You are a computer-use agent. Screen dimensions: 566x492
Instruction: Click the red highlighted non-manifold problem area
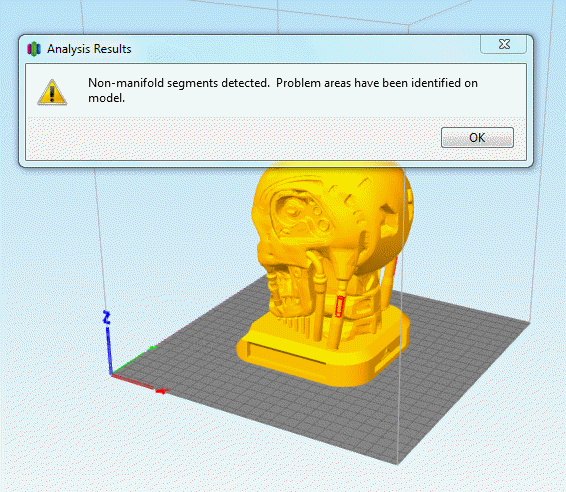pos(339,306)
